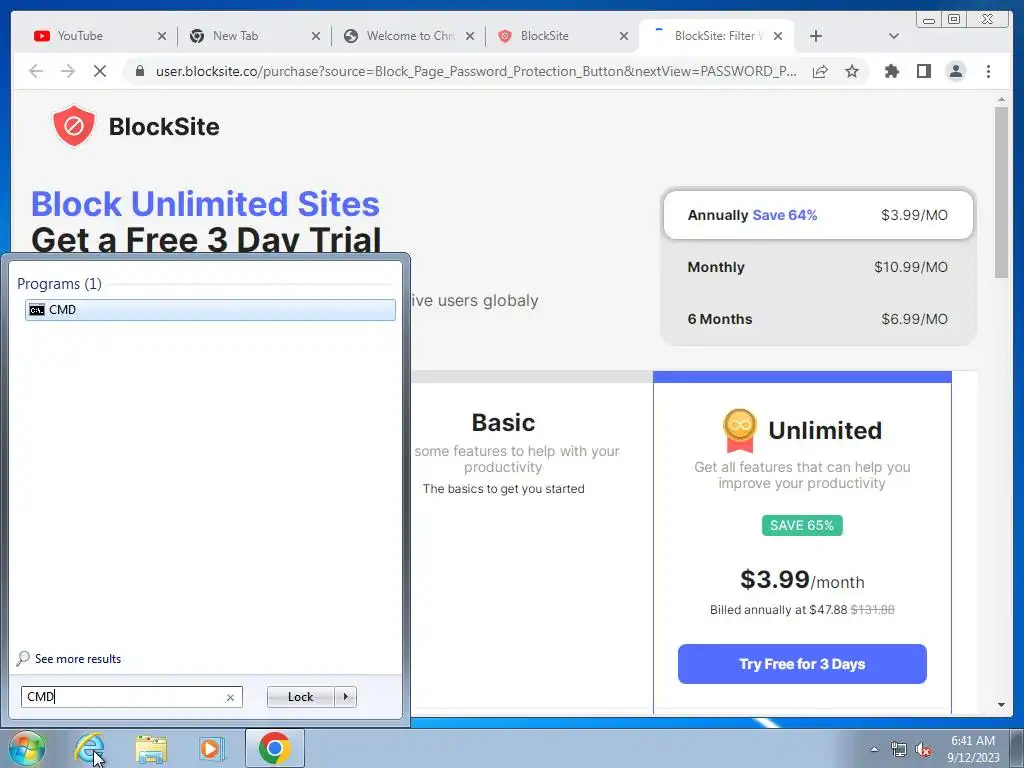
Task: Open Windows Media Player from taskbar
Action: pos(212,748)
